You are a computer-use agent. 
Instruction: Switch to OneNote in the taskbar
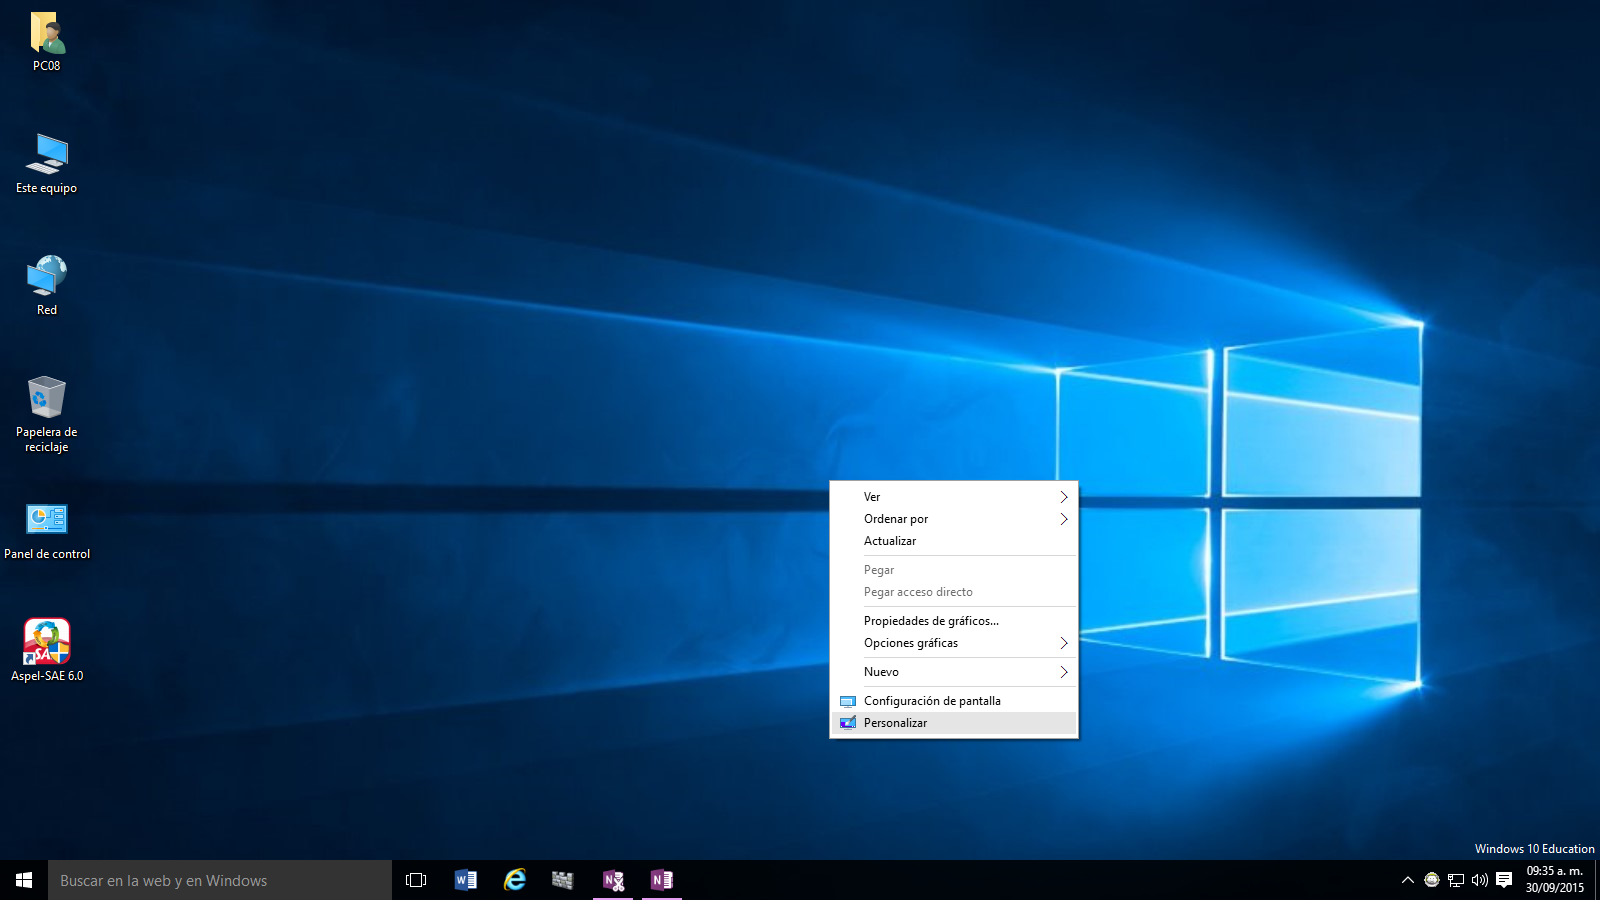661,880
